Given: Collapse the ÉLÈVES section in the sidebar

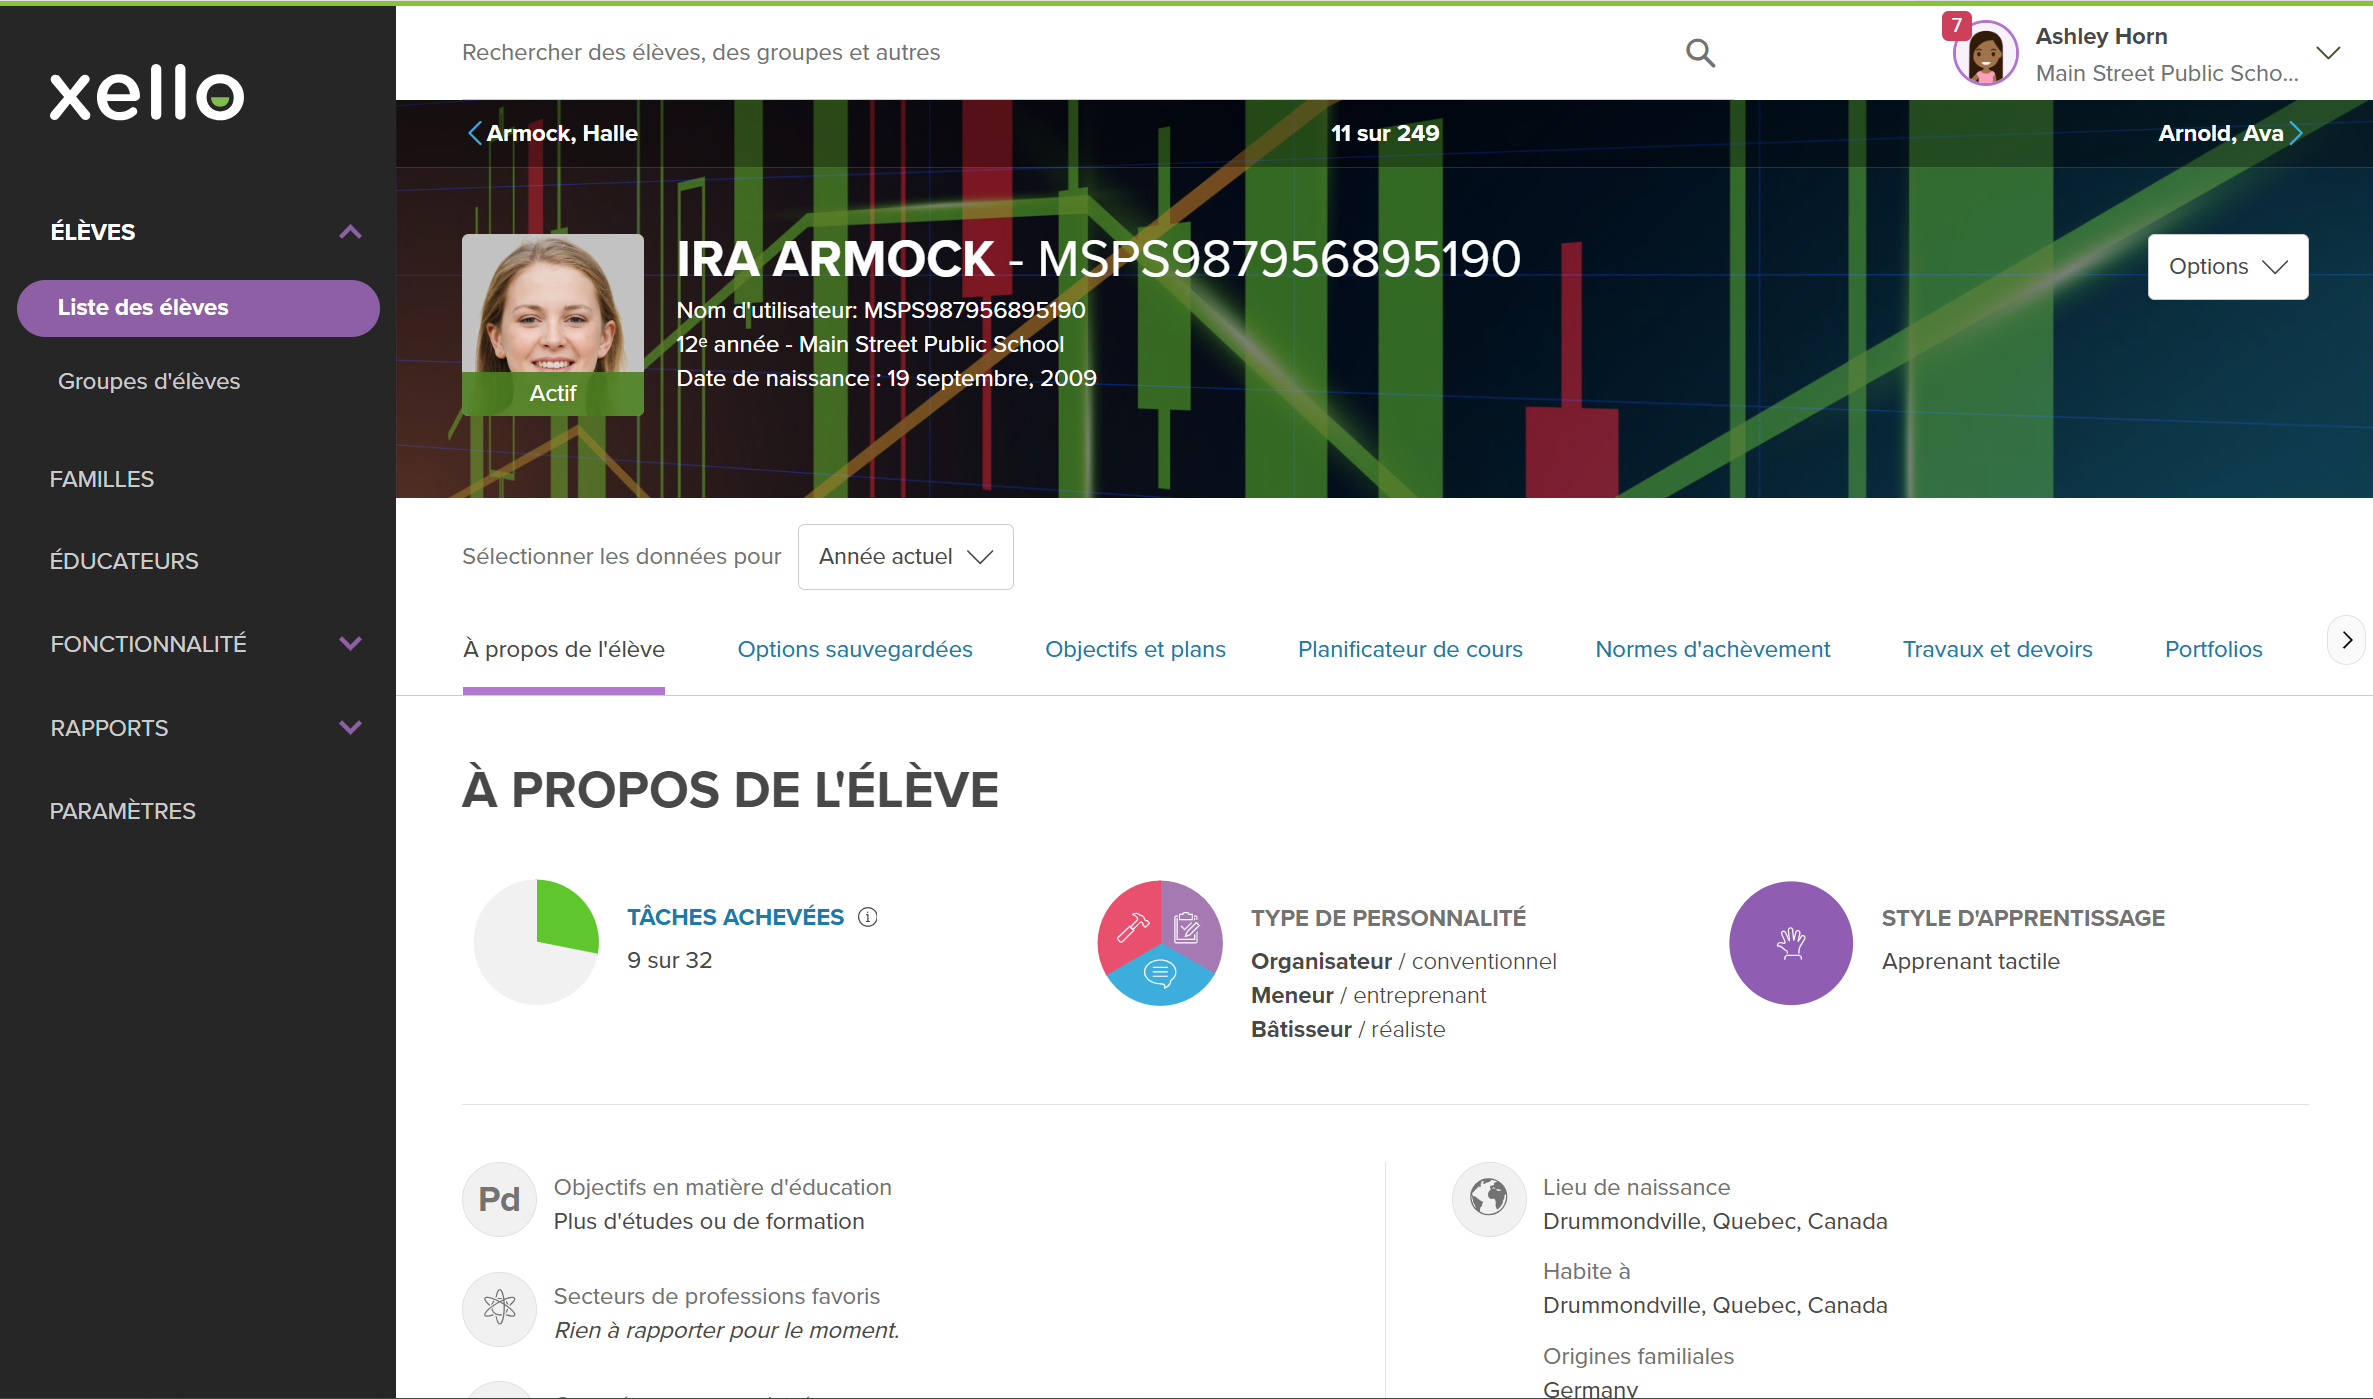Looking at the screenshot, I should click(350, 231).
